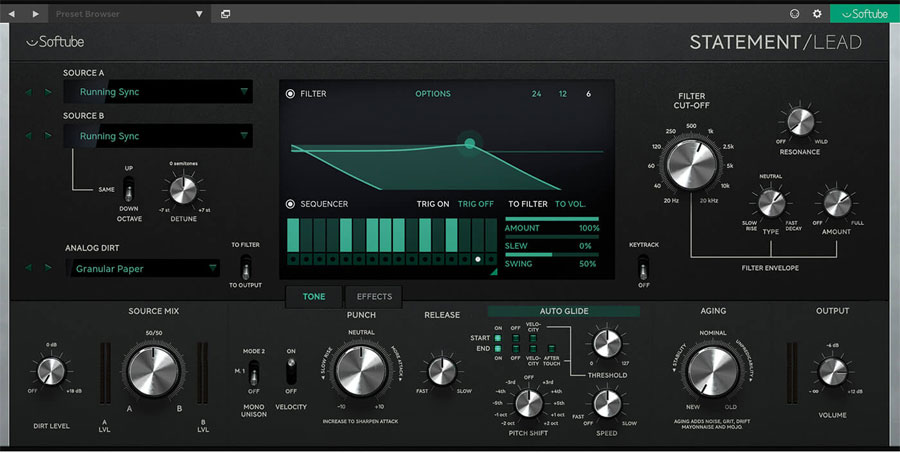Select sequencer Trig Off

476,204
